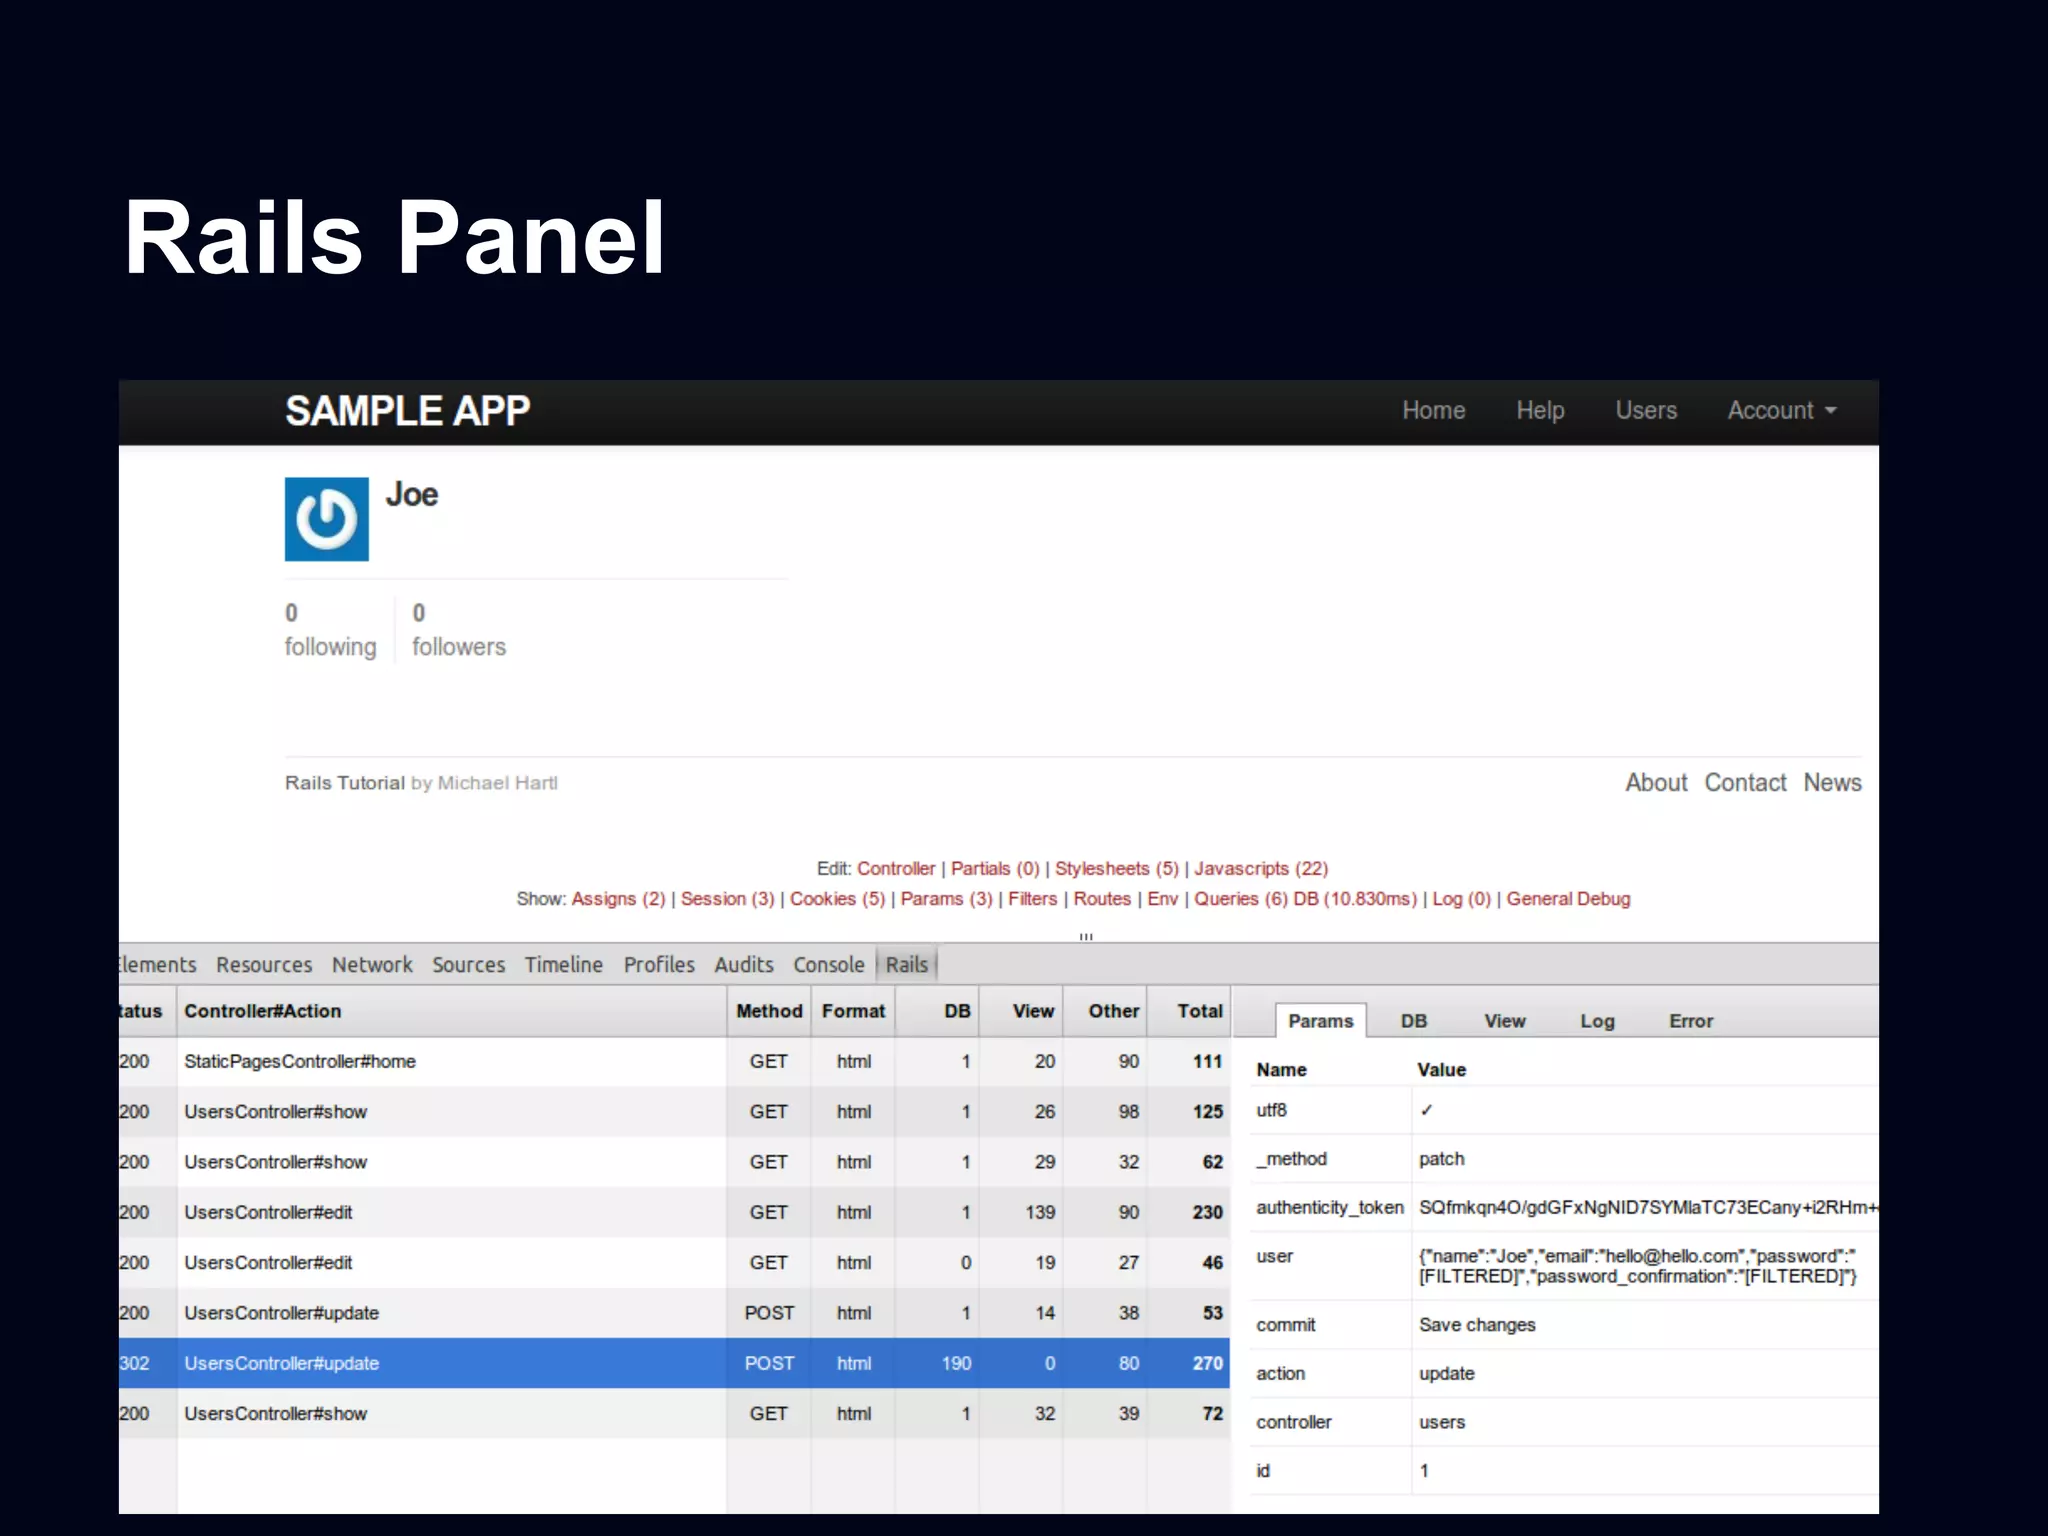Switch to Console devtools tab
This screenshot has width=2048, height=1536.
(829, 965)
